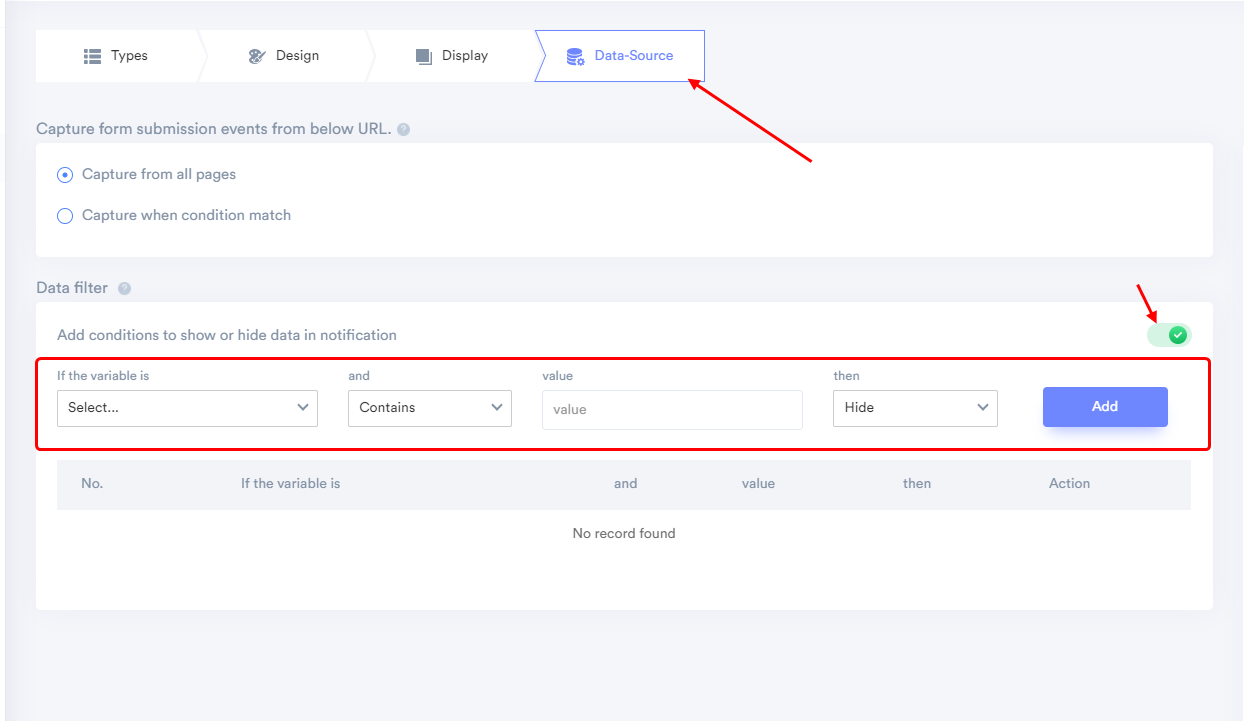Click the Data-Source database icon
Viewport: 1244px width, 721px height.
[575, 56]
